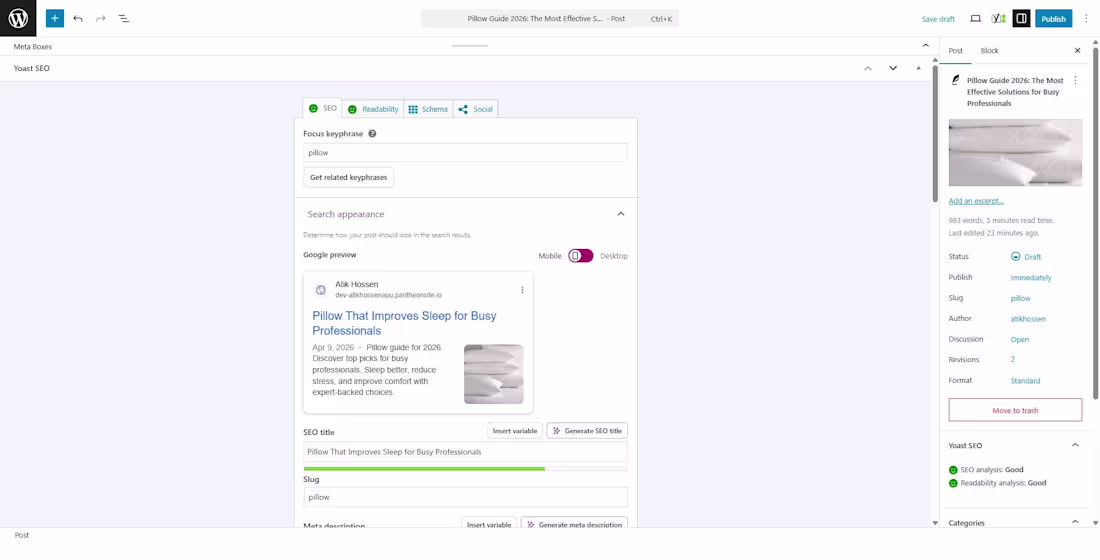Click the Focus keyphrase input field
Image resolution: width=1100 pixels, height=560 pixels.
point(465,152)
